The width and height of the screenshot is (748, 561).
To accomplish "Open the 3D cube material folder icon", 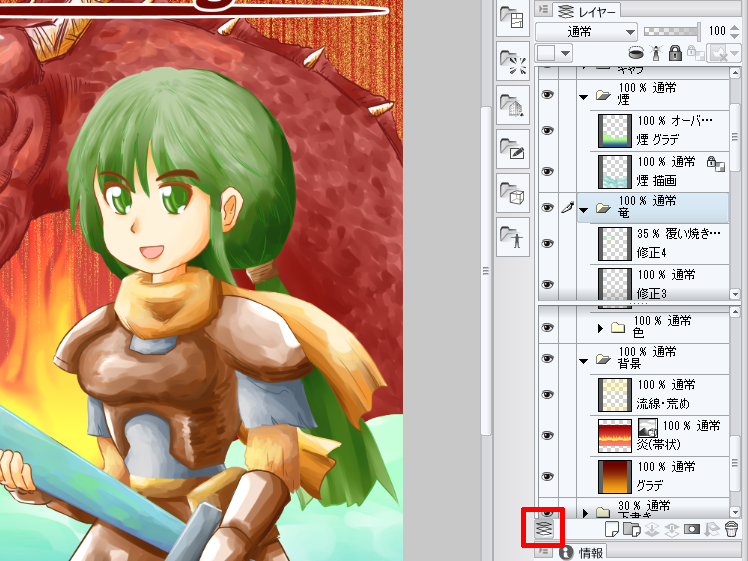I will pos(512,192).
